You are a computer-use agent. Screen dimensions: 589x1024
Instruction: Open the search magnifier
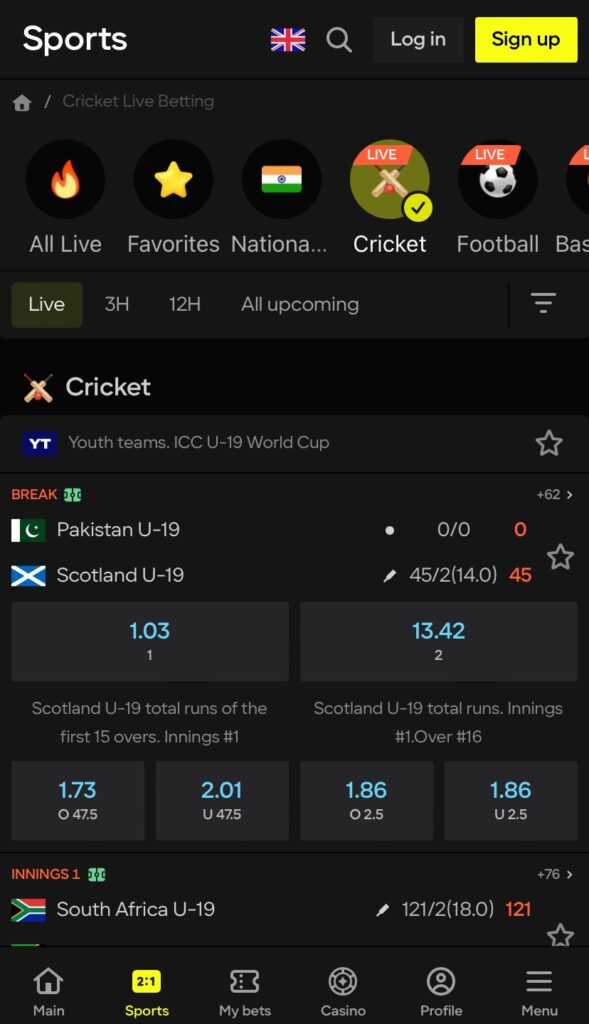339,40
